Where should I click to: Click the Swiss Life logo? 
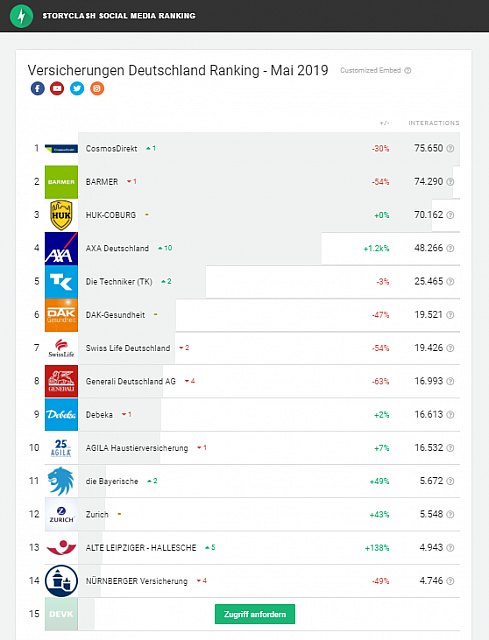click(61, 348)
